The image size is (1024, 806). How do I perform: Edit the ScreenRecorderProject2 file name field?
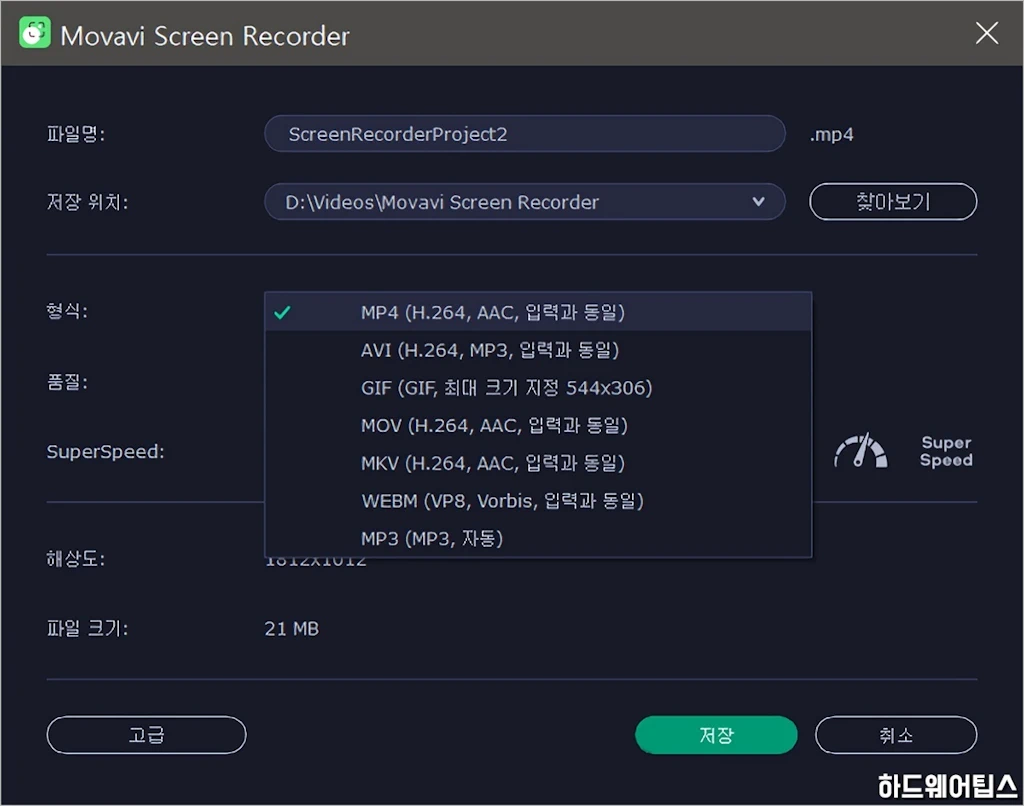pyautogui.click(x=524, y=134)
